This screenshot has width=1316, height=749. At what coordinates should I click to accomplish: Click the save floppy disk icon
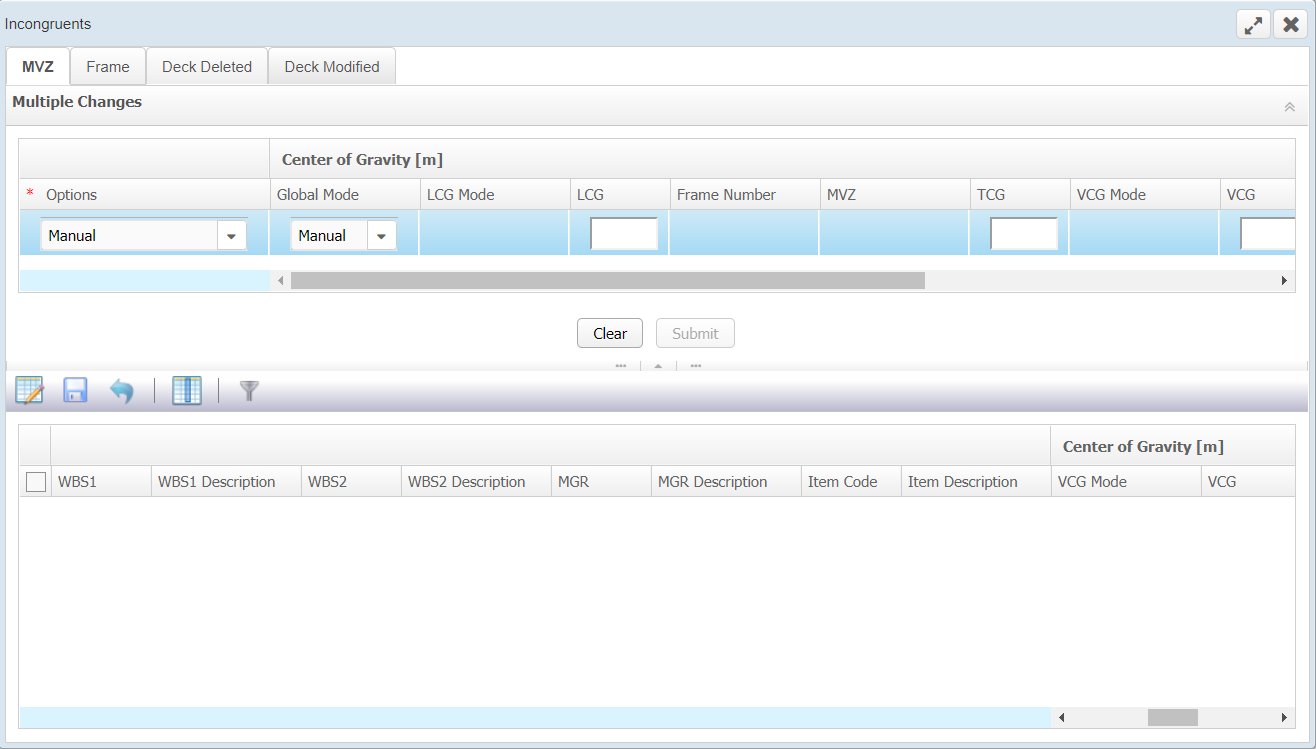tap(76, 390)
